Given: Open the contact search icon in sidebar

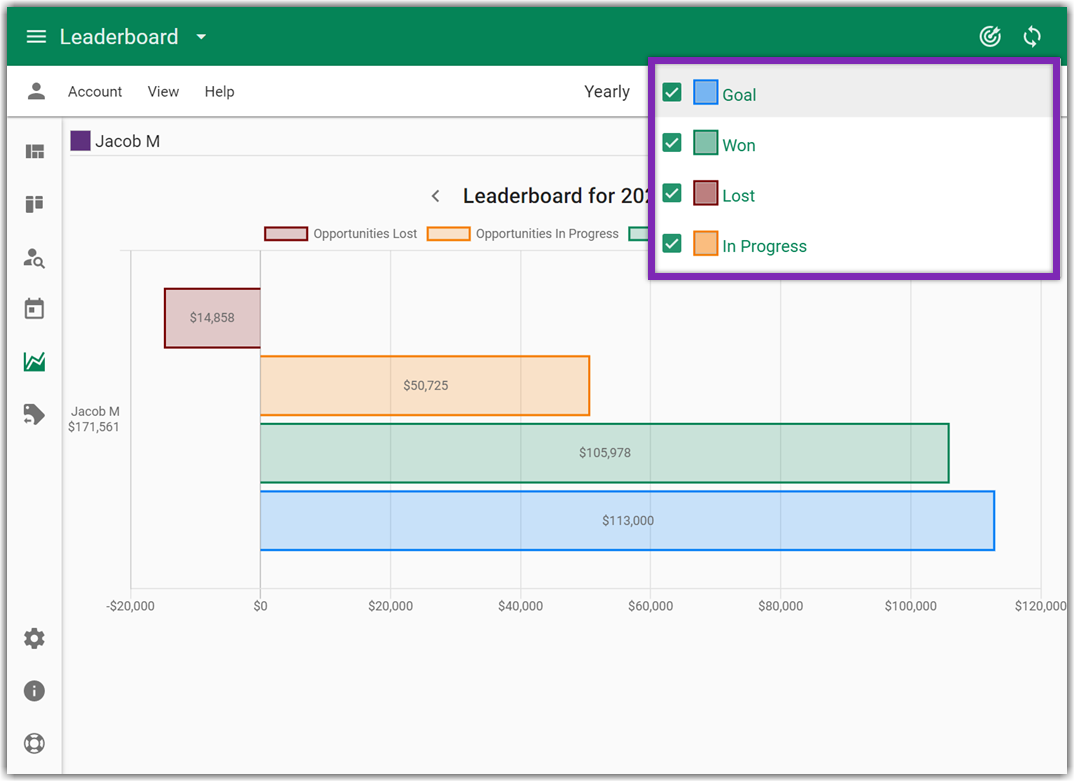Looking at the screenshot, I should pos(34,258).
